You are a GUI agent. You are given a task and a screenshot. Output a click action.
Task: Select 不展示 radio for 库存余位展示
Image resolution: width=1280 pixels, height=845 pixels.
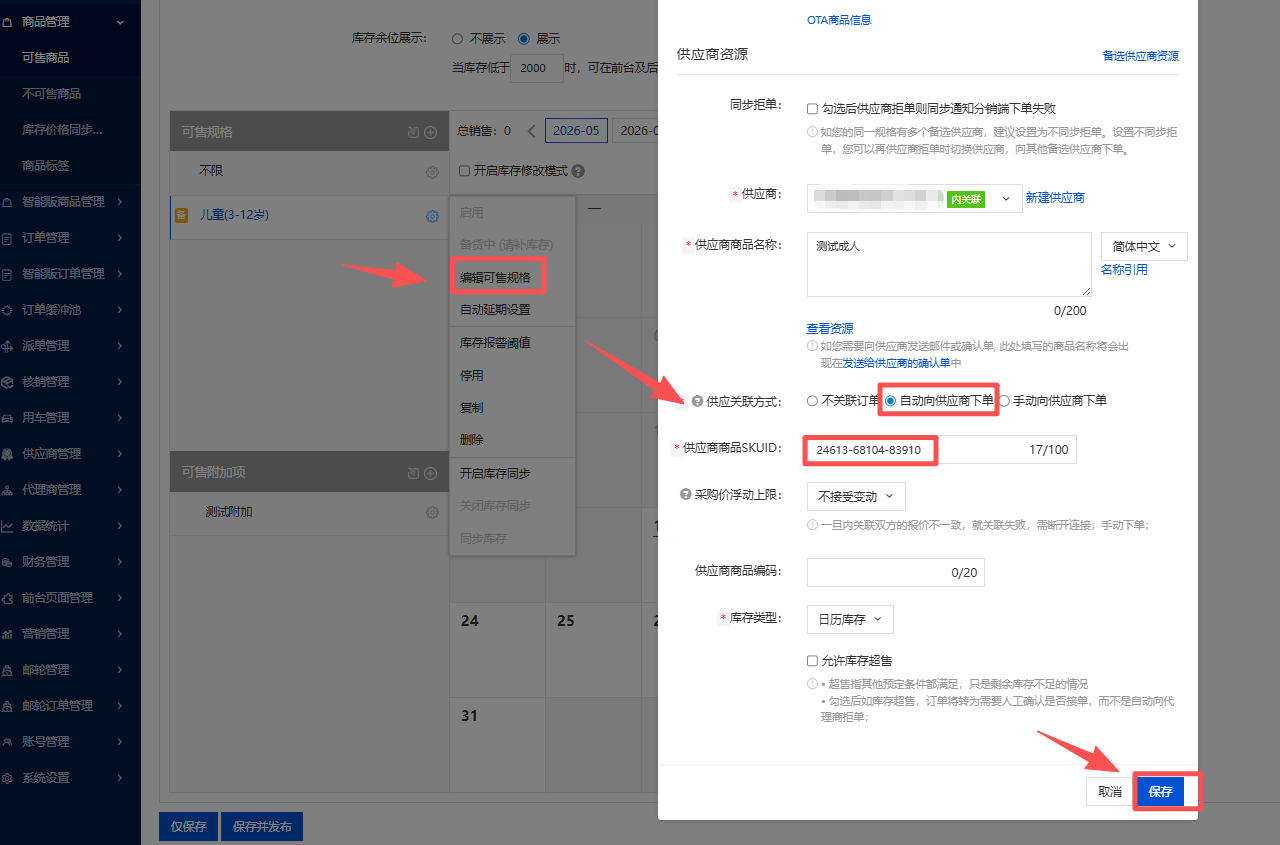pos(457,38)
